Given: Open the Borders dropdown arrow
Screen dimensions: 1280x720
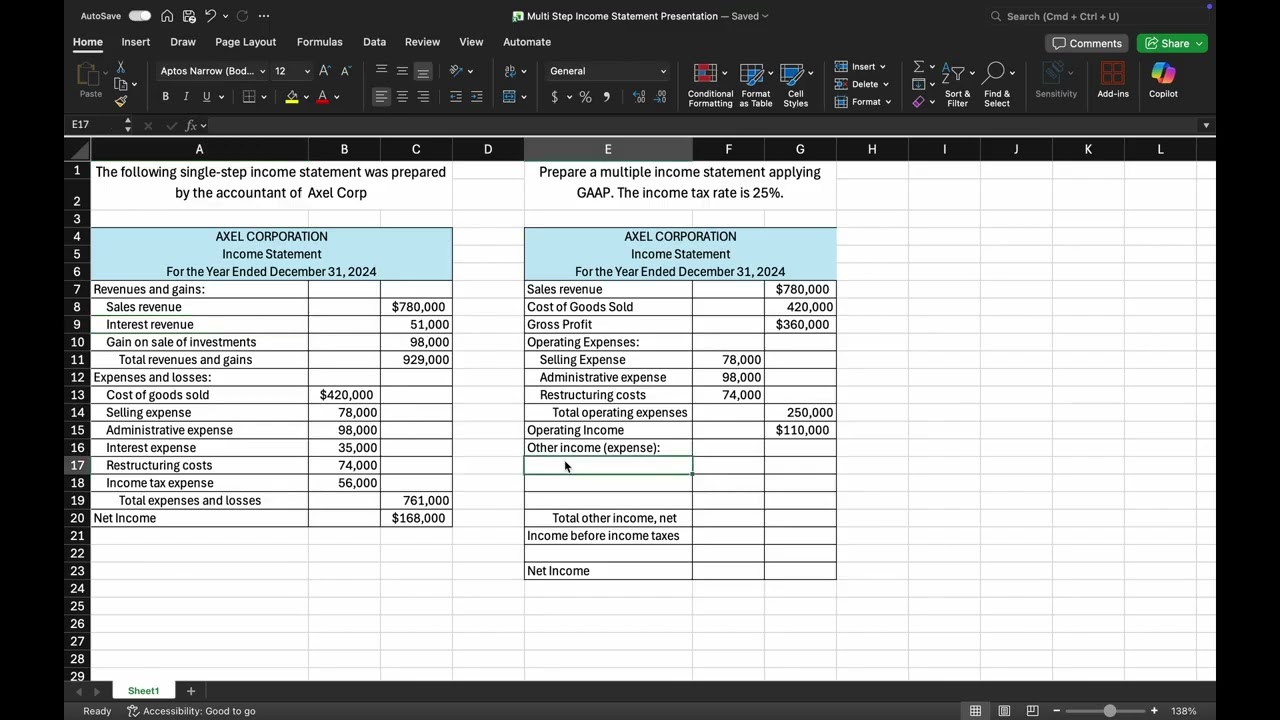Looking at the screenshot, I should click(264, 97).
